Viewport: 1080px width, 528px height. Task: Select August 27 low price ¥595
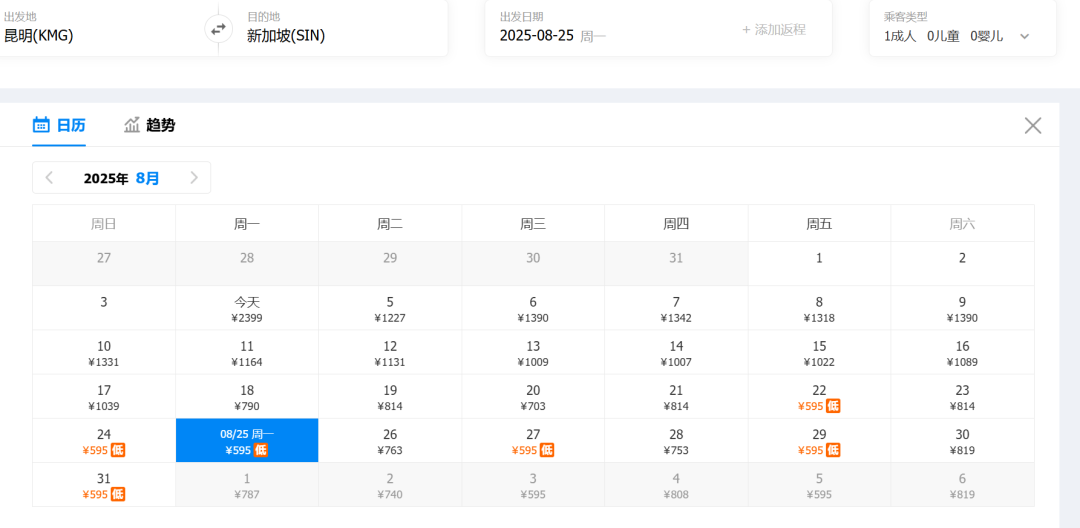(x=533, y=441)
